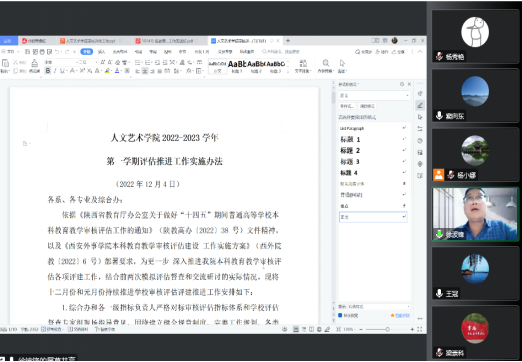The height and width of the screenshot is (362, 522).
Task: Redo the last action
Action: coord(67,52)
